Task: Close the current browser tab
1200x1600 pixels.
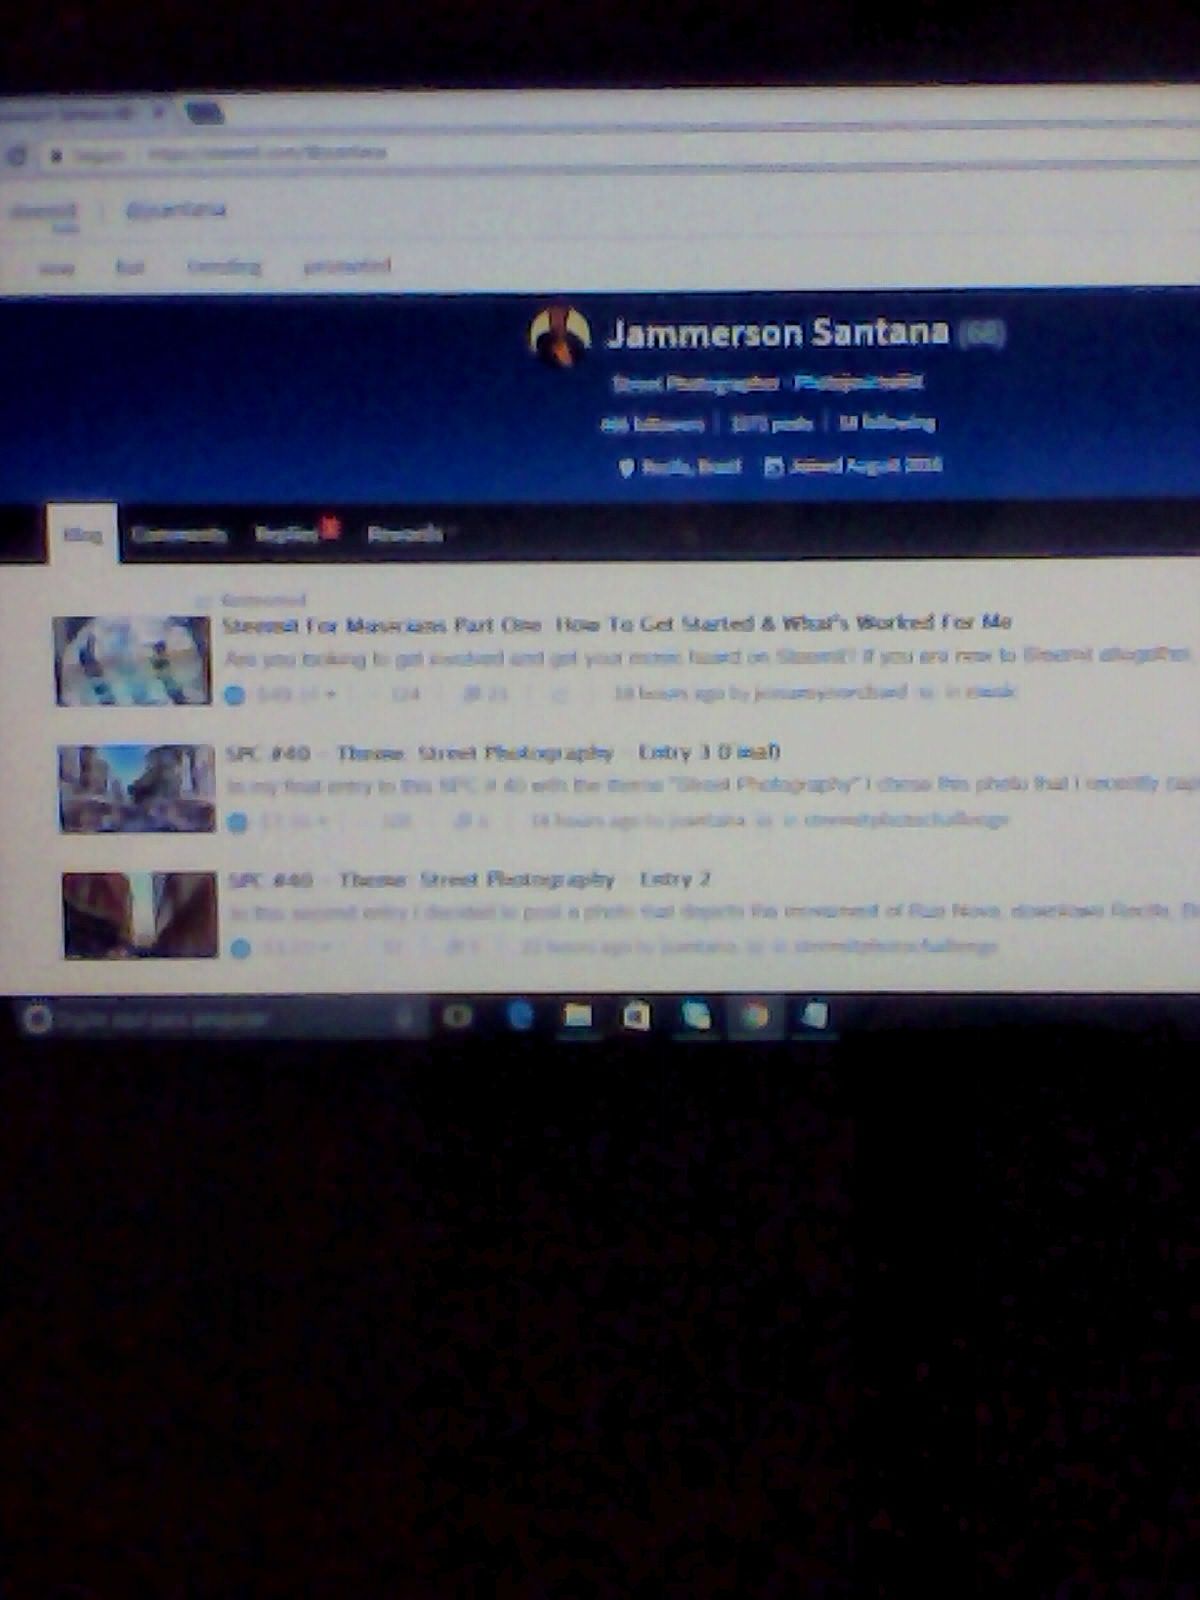Action: point(157,112)
